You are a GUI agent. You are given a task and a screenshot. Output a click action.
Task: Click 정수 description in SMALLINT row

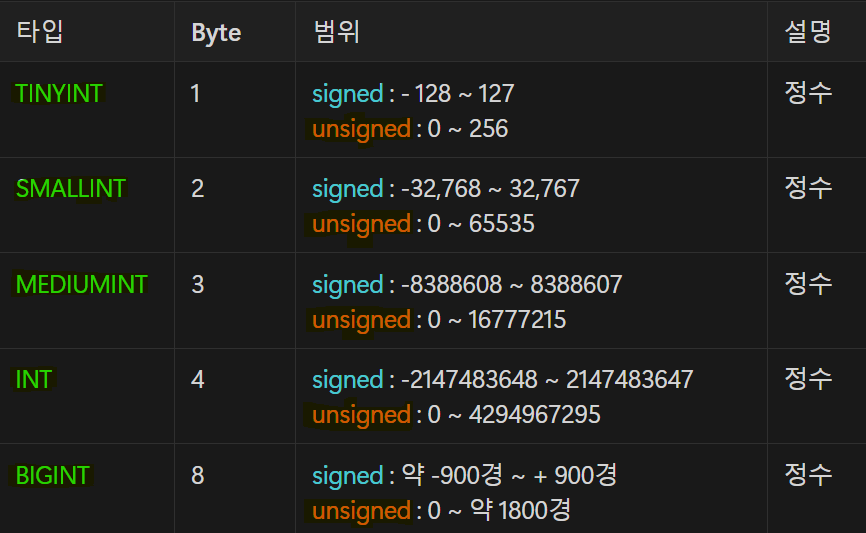point(808,188)
